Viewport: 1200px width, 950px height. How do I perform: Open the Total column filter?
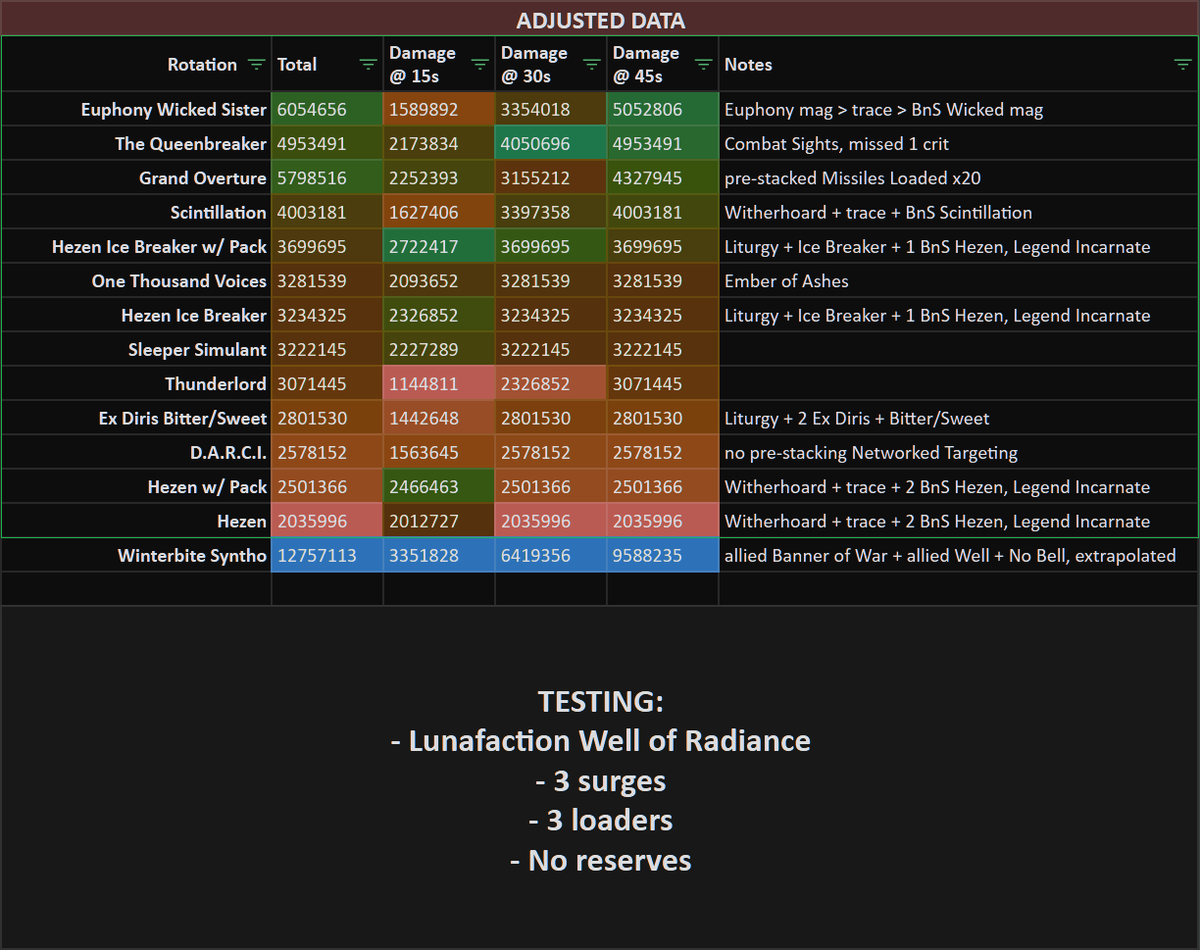click(x=368, y=65)
